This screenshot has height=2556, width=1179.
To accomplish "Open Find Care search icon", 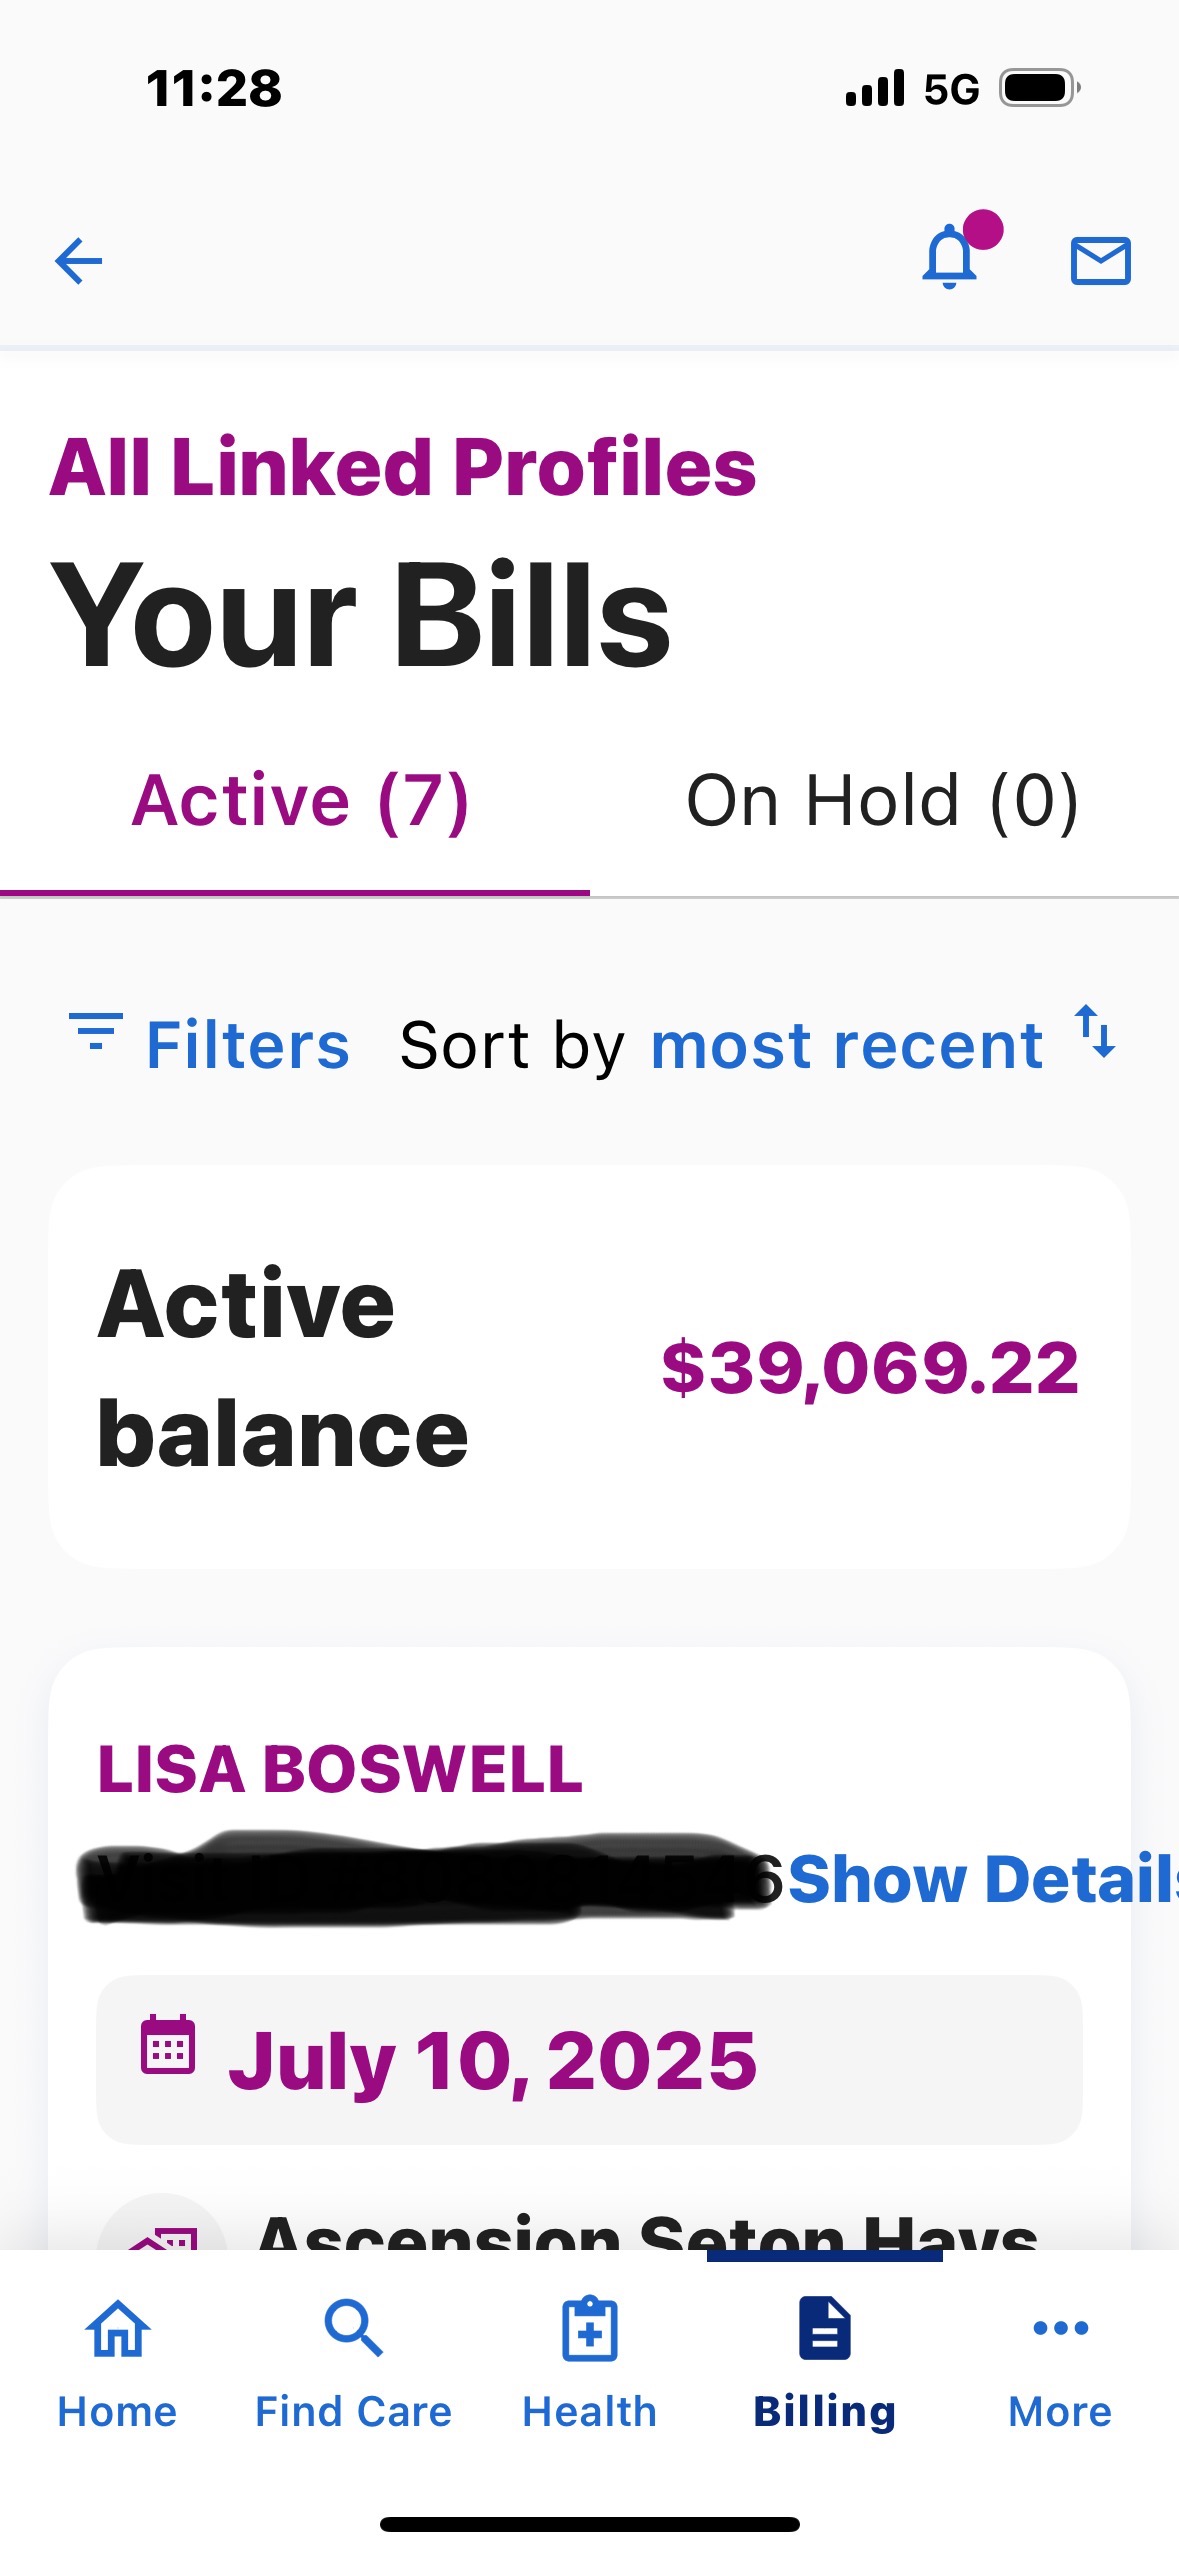I will (x=353, y=2328).
